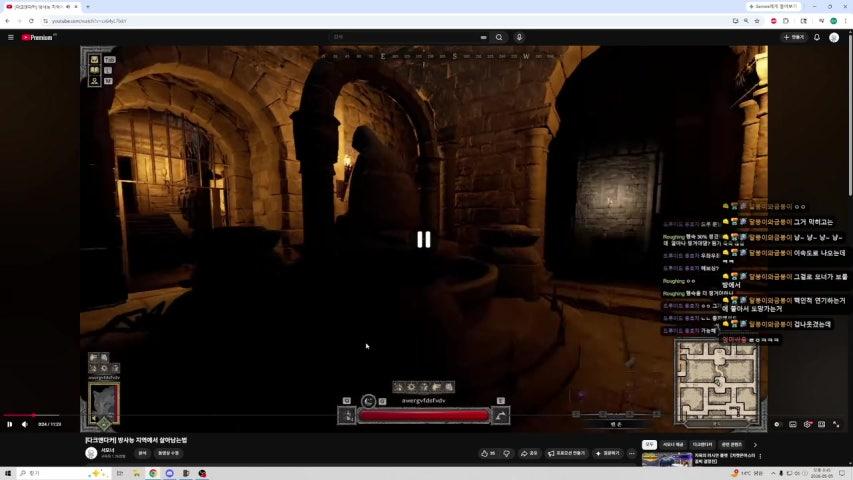Viewport: 853px width, 480px height.
Task: Open Chrome from the taskbar
Action: coord(153,473)
